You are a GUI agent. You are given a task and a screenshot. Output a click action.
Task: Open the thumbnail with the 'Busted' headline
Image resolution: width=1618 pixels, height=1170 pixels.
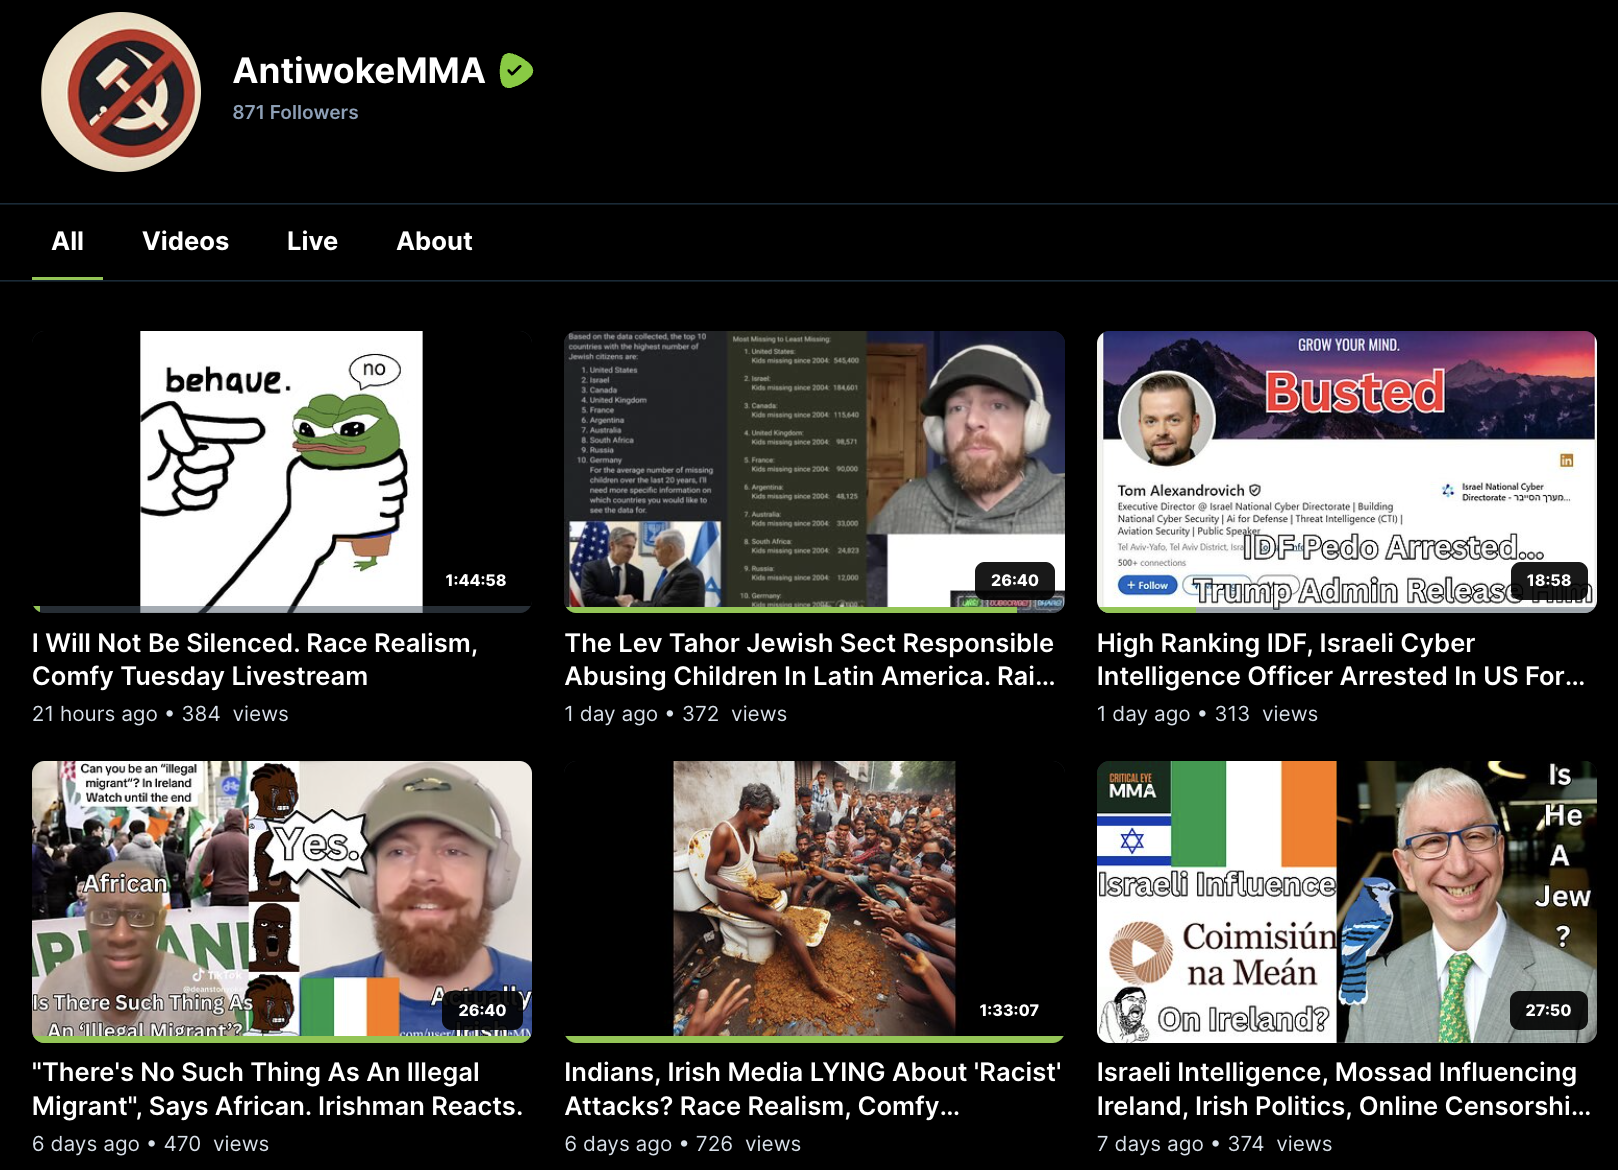click(1347, 471)
